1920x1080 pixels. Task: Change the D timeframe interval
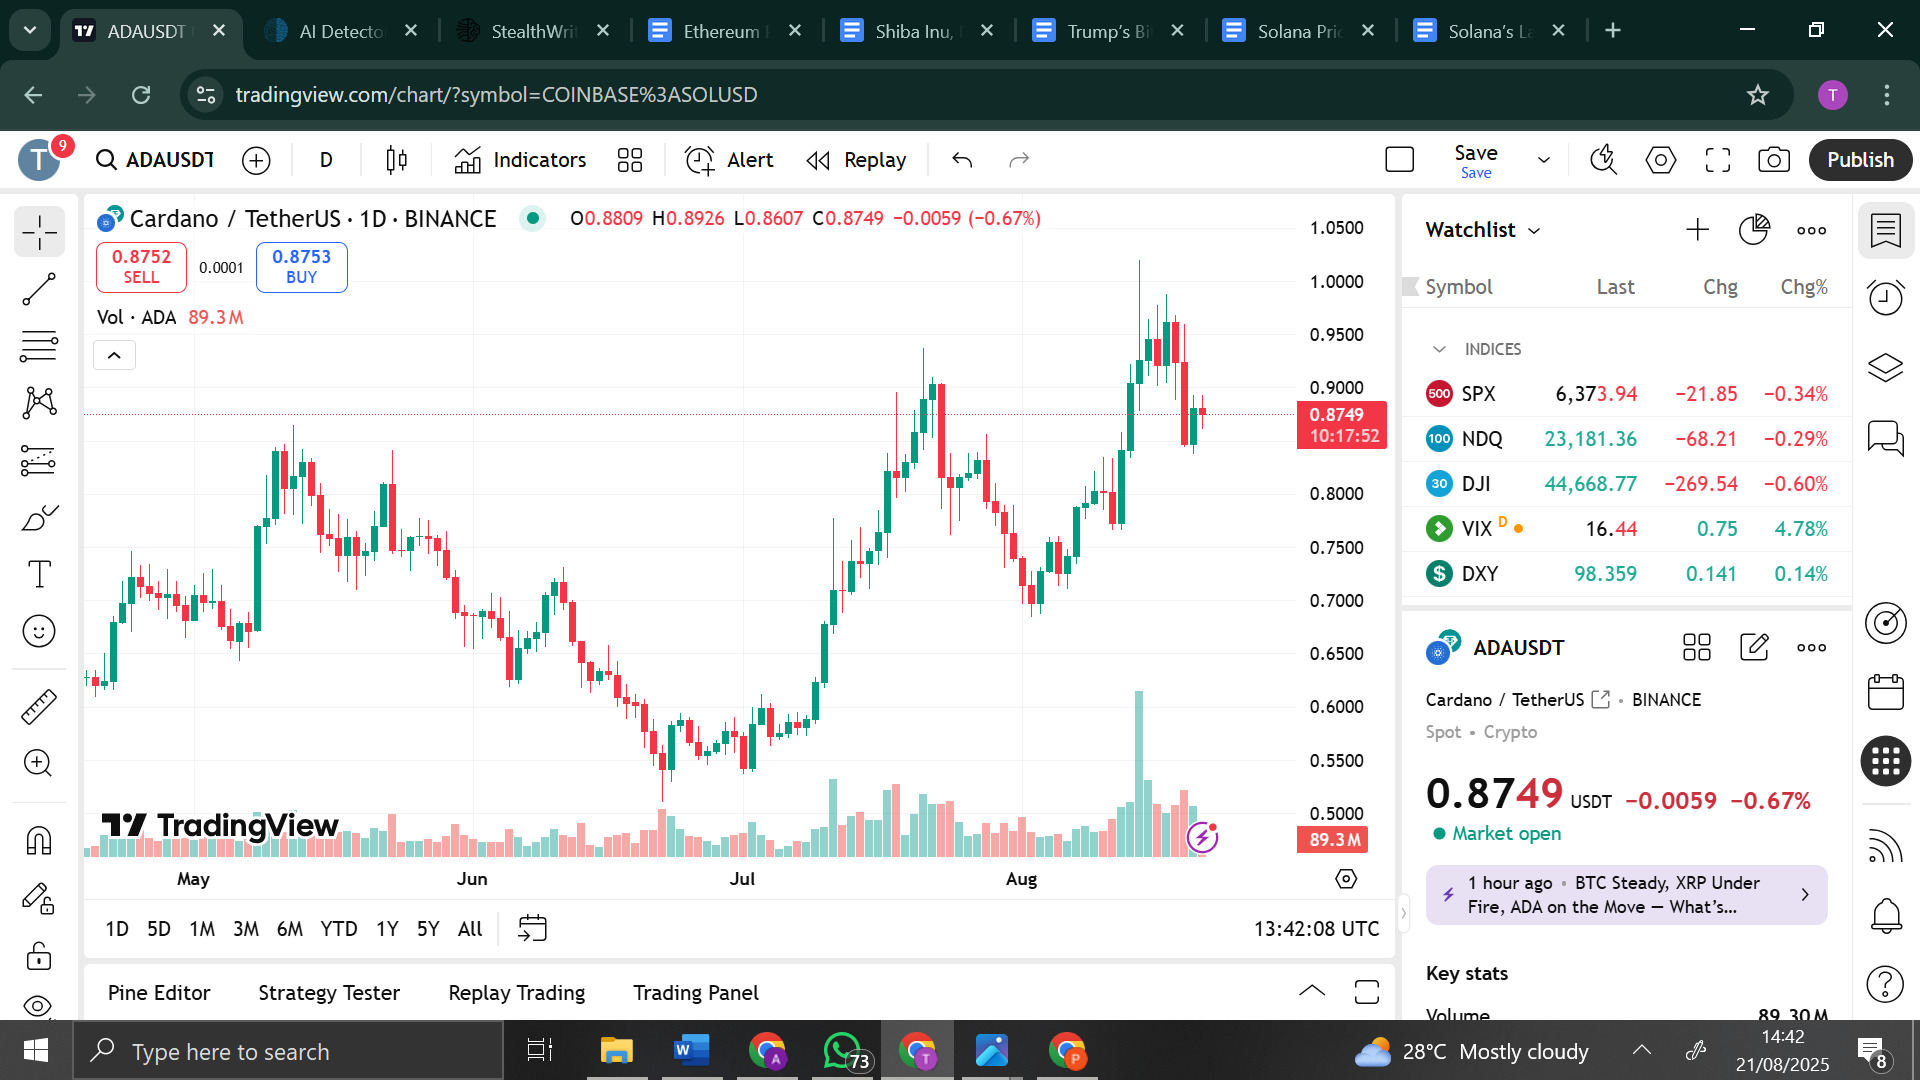coord(326,160)
